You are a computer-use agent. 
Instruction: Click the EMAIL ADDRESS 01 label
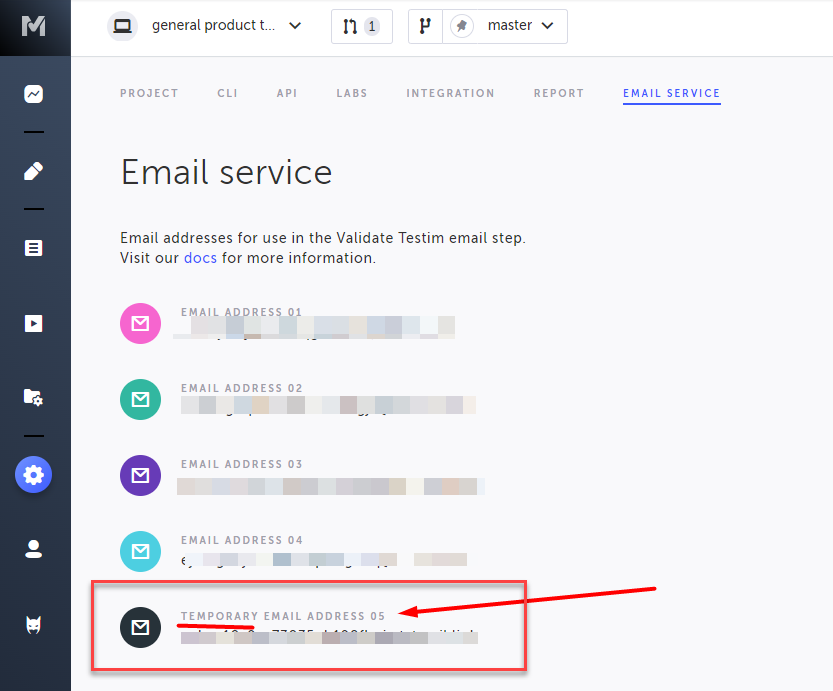tap(241, 312)
